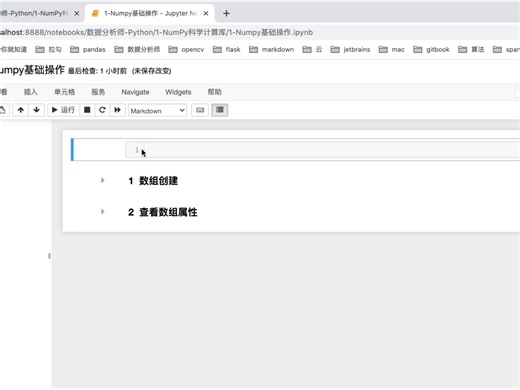
Task: Click the 最后检查 checkpoint status text
Action: coord(97,71)
